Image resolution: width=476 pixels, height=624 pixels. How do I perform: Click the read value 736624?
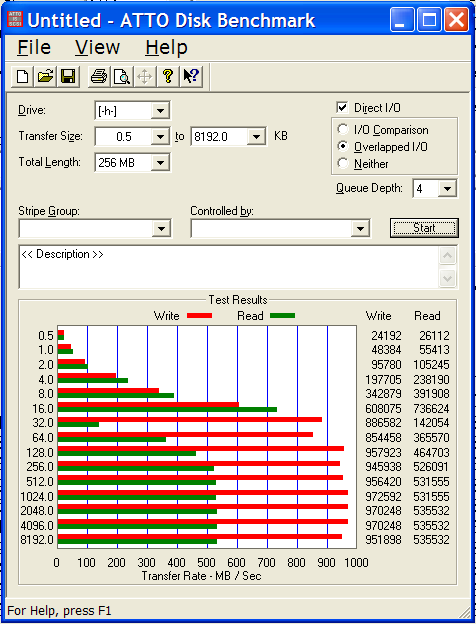coord(431,409)
